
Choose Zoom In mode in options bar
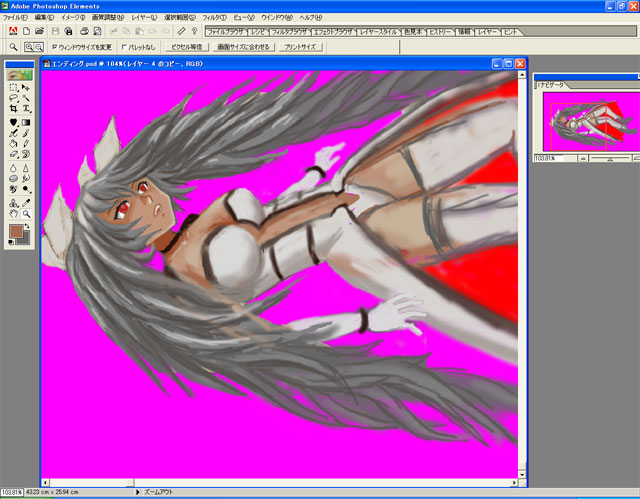(x=29, y=47)
